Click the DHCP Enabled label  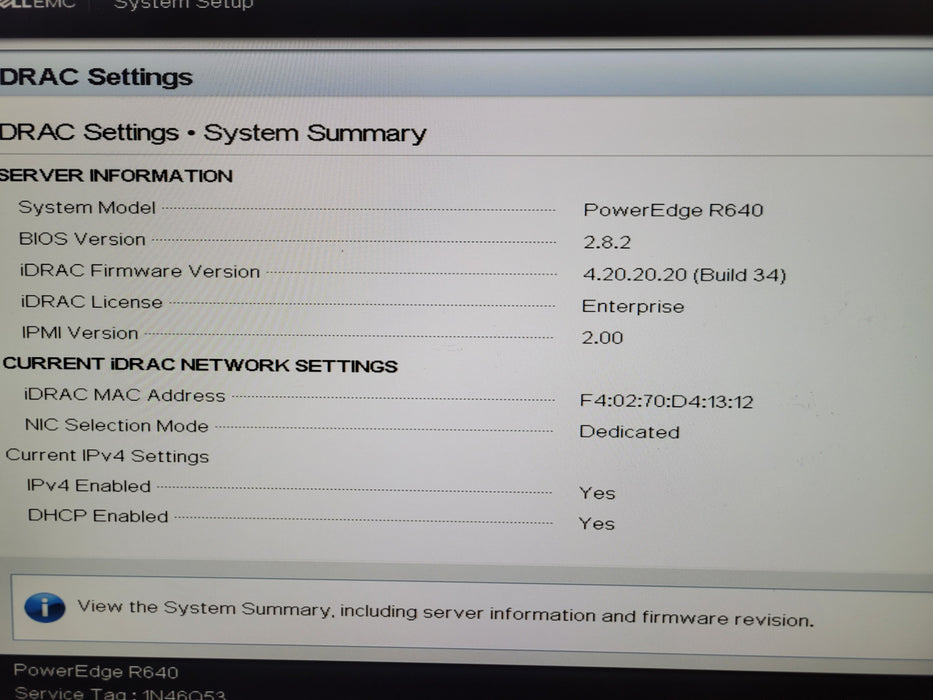click(x=98, y=515)
